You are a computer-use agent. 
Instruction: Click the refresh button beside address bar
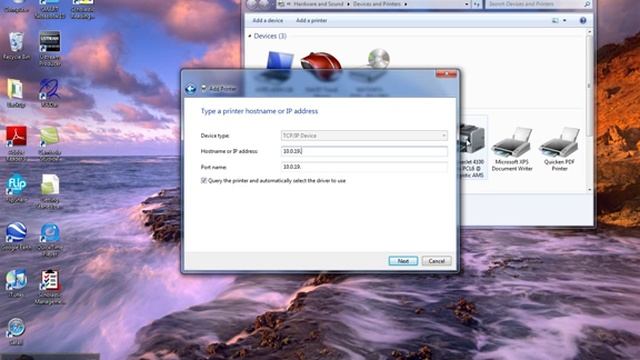pyautogui.click(x=477, y=4)
